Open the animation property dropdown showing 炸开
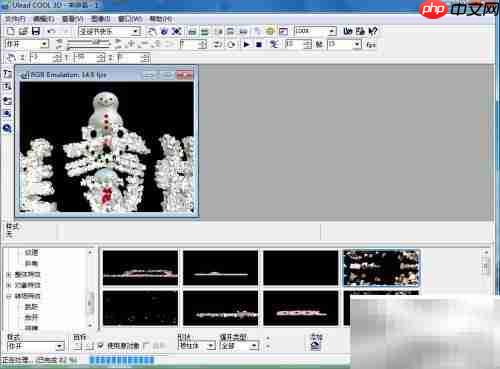This screenshot has height=369, width=500. (x=27, y=44)
